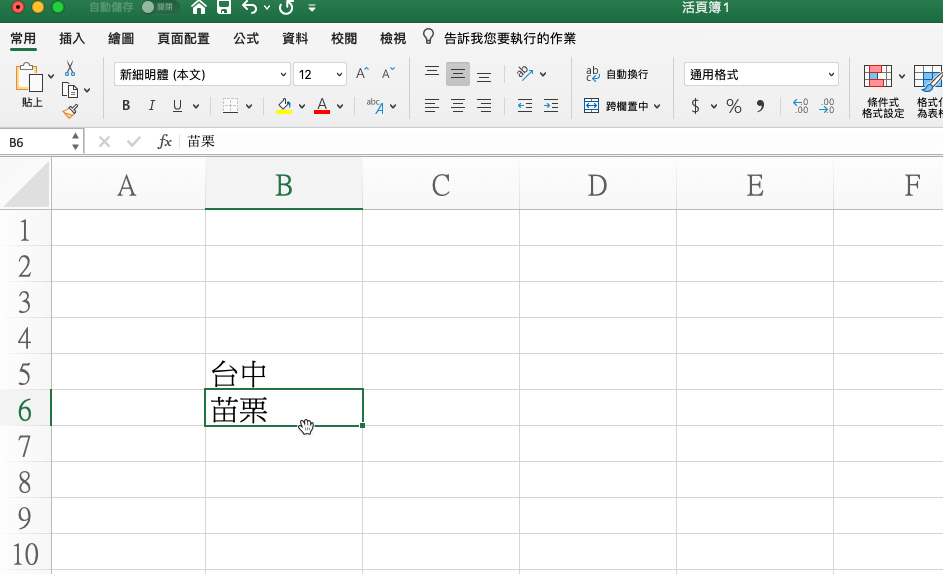Screen dimensions: 943x574
Task: Open number format 通用格式 dropdown
Action: click(831, 75)
